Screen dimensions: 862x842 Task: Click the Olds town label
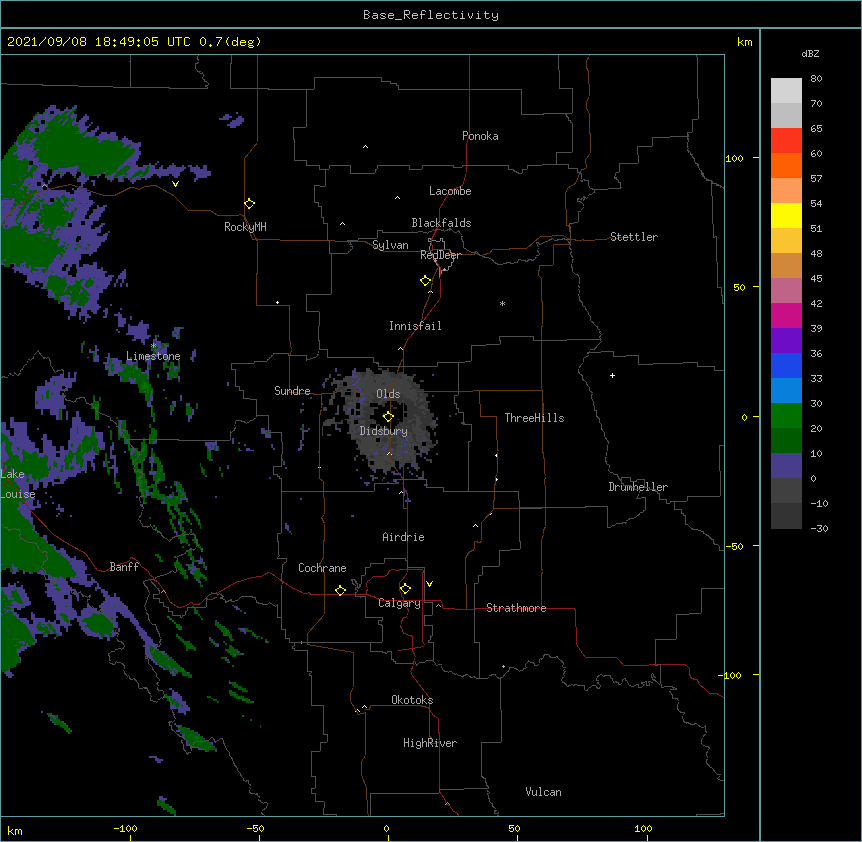(x=388, y=394)
